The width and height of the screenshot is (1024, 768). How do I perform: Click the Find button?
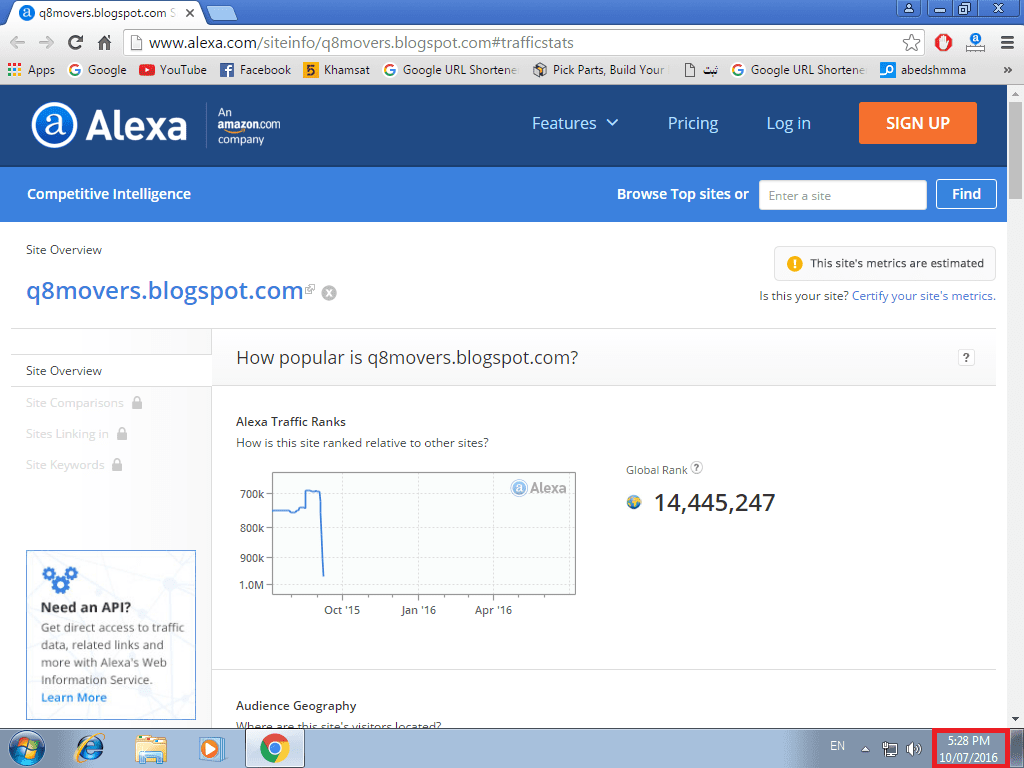tap(966, 194)
